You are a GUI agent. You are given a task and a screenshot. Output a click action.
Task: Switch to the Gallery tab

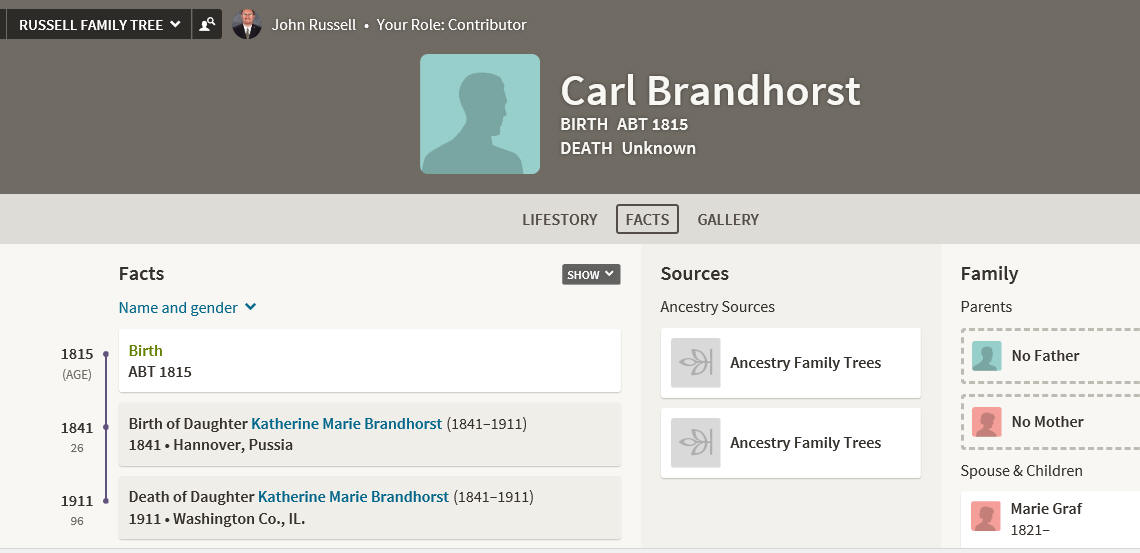[x=728, y=219]
